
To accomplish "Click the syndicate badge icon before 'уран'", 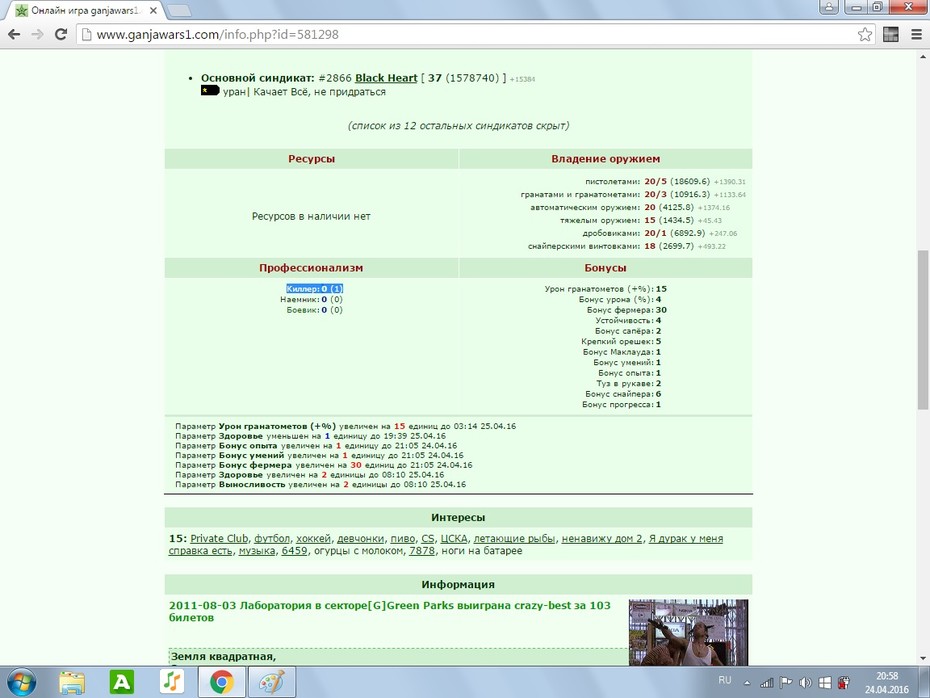I will 210,91.
